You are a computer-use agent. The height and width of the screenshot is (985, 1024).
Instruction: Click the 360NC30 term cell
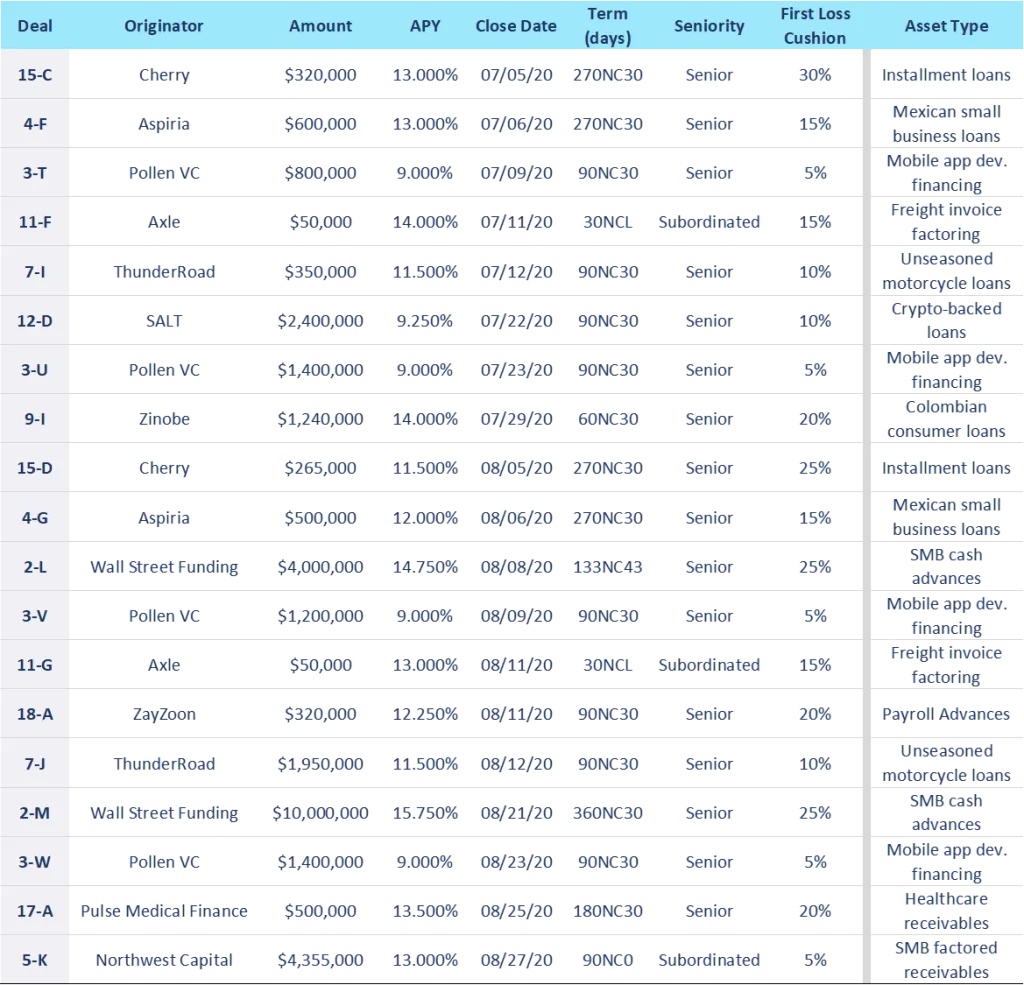(608, 813)
